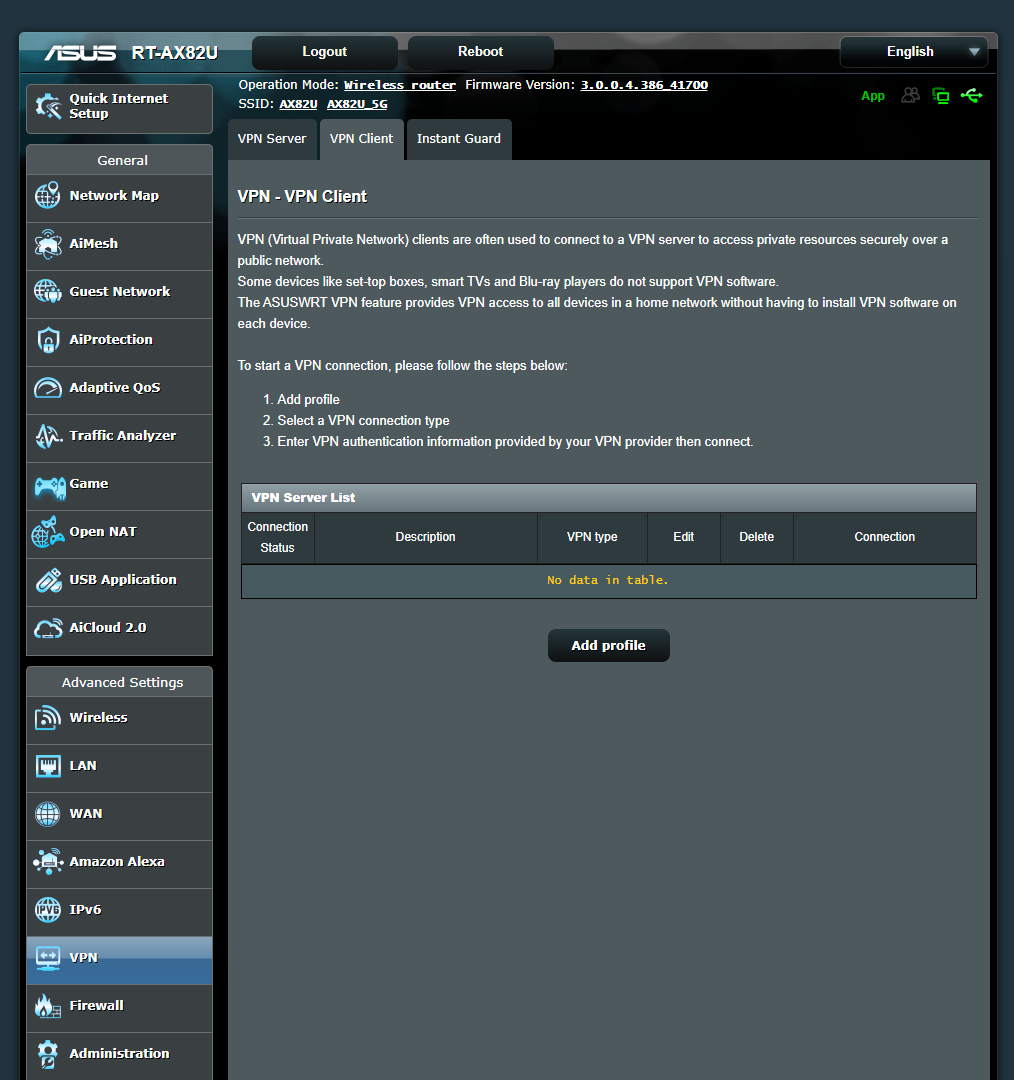Click the Wireless signal icon
The image size is (1014, 1080).
tap(48, 718)
